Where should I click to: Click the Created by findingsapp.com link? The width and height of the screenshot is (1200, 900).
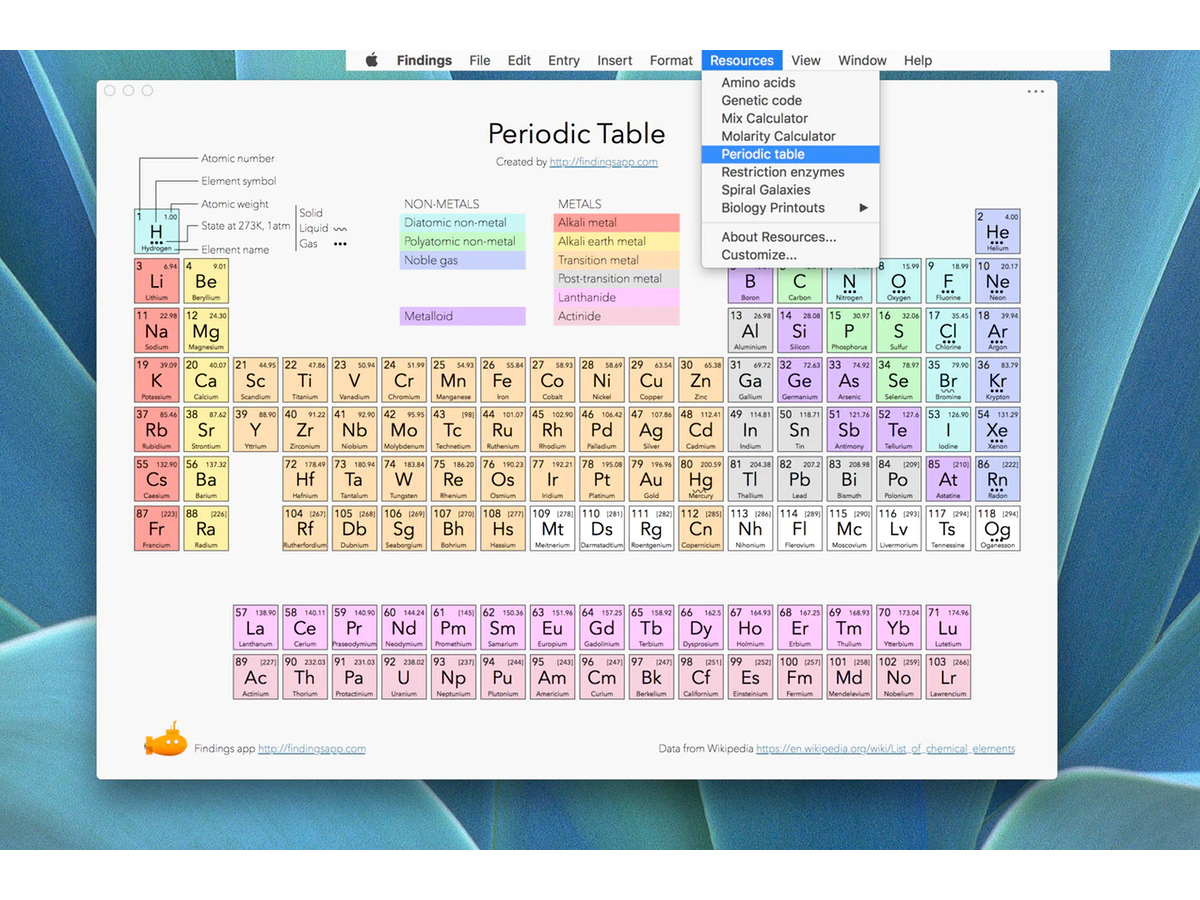601,161
